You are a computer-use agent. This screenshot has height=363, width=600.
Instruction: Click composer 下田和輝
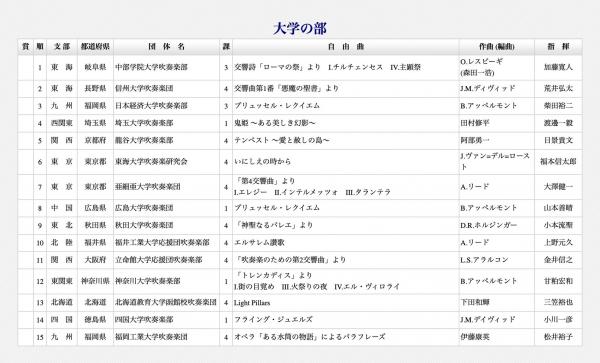(475, 303)
